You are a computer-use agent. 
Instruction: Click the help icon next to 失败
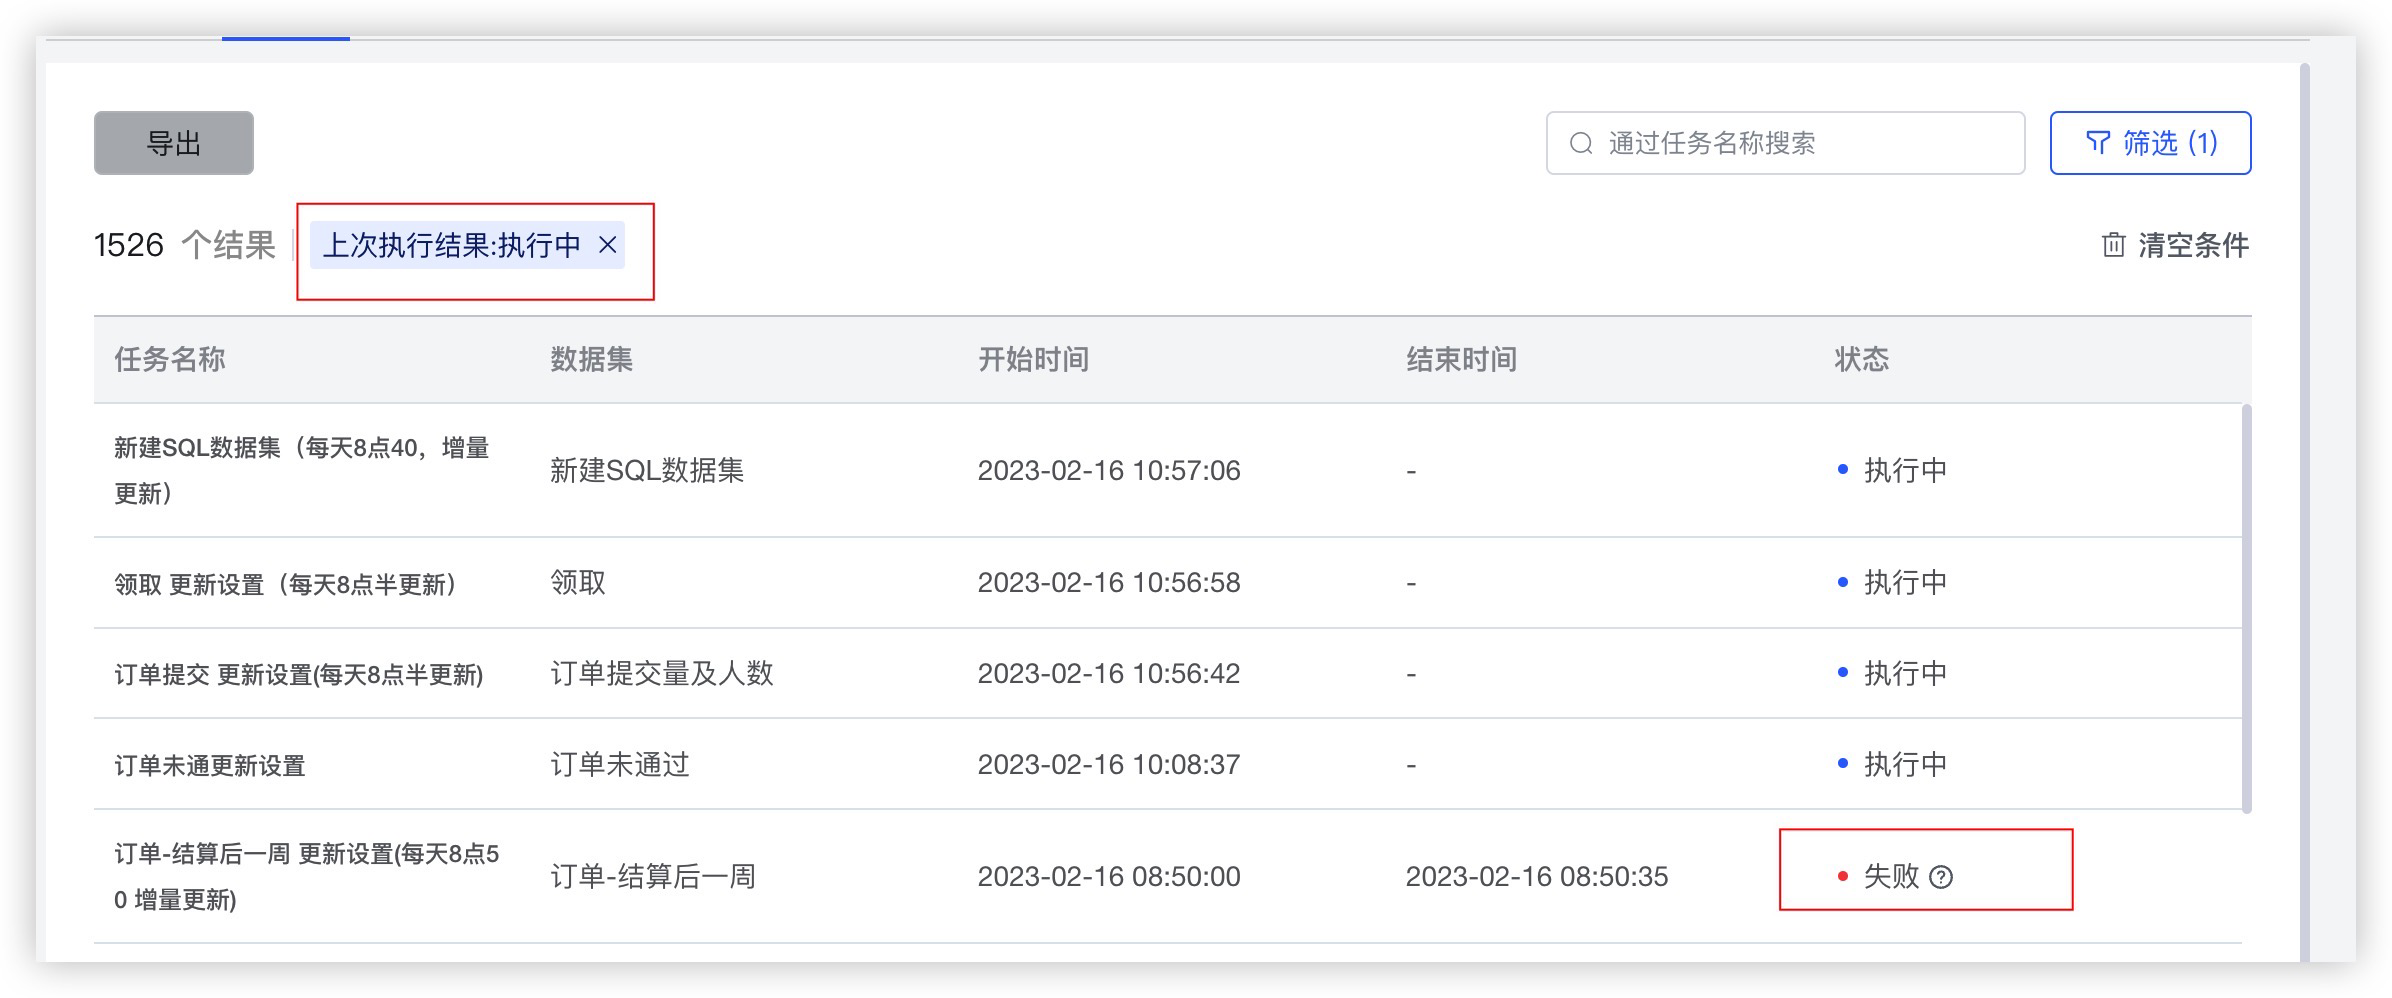coord(1941,877)
